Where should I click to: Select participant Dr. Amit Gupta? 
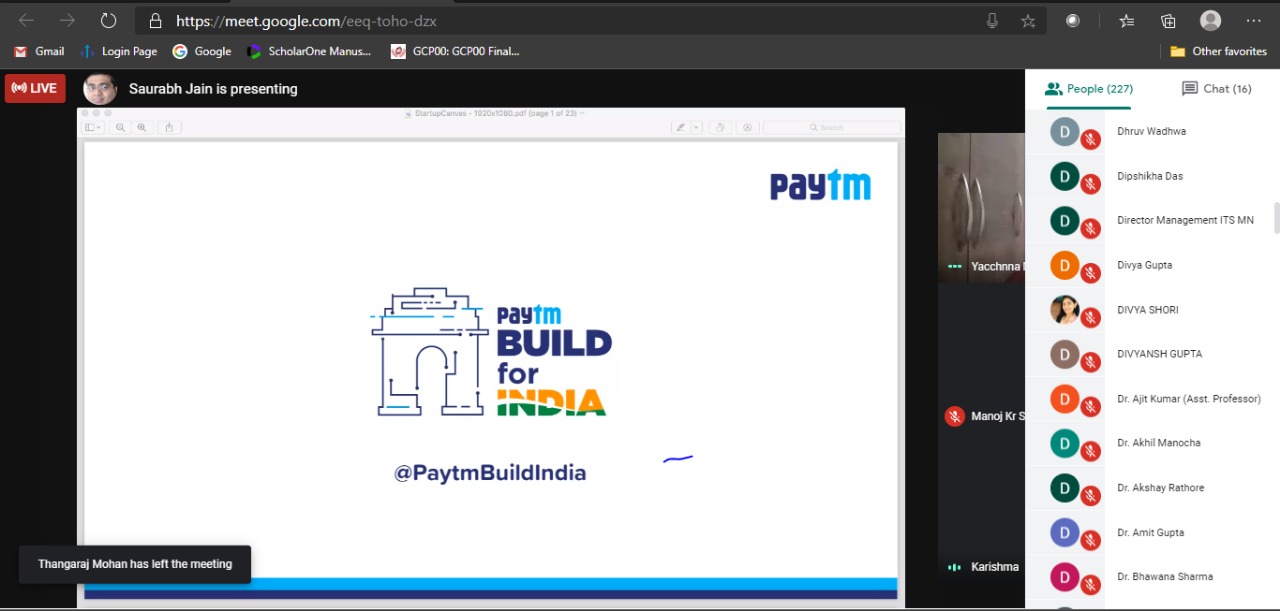(x=1150, y=533)
